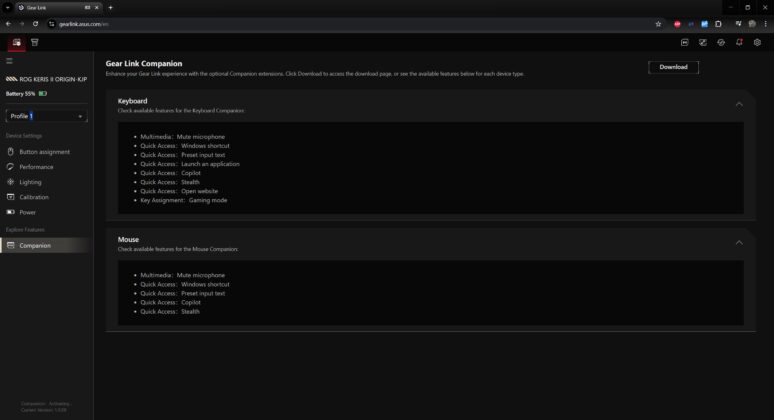774x420 pixels.
Task: Switch to Lighting settings
Action: (x=30, y=182)
